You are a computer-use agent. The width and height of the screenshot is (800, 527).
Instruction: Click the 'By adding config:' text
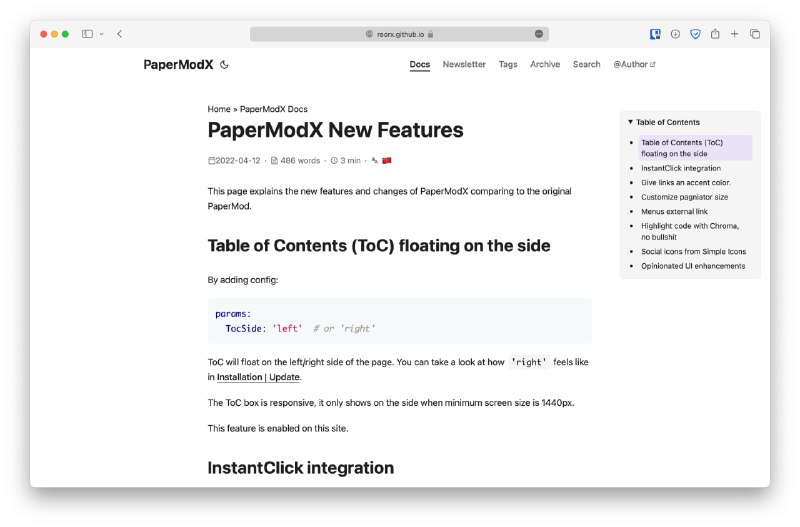coord(243,280)
